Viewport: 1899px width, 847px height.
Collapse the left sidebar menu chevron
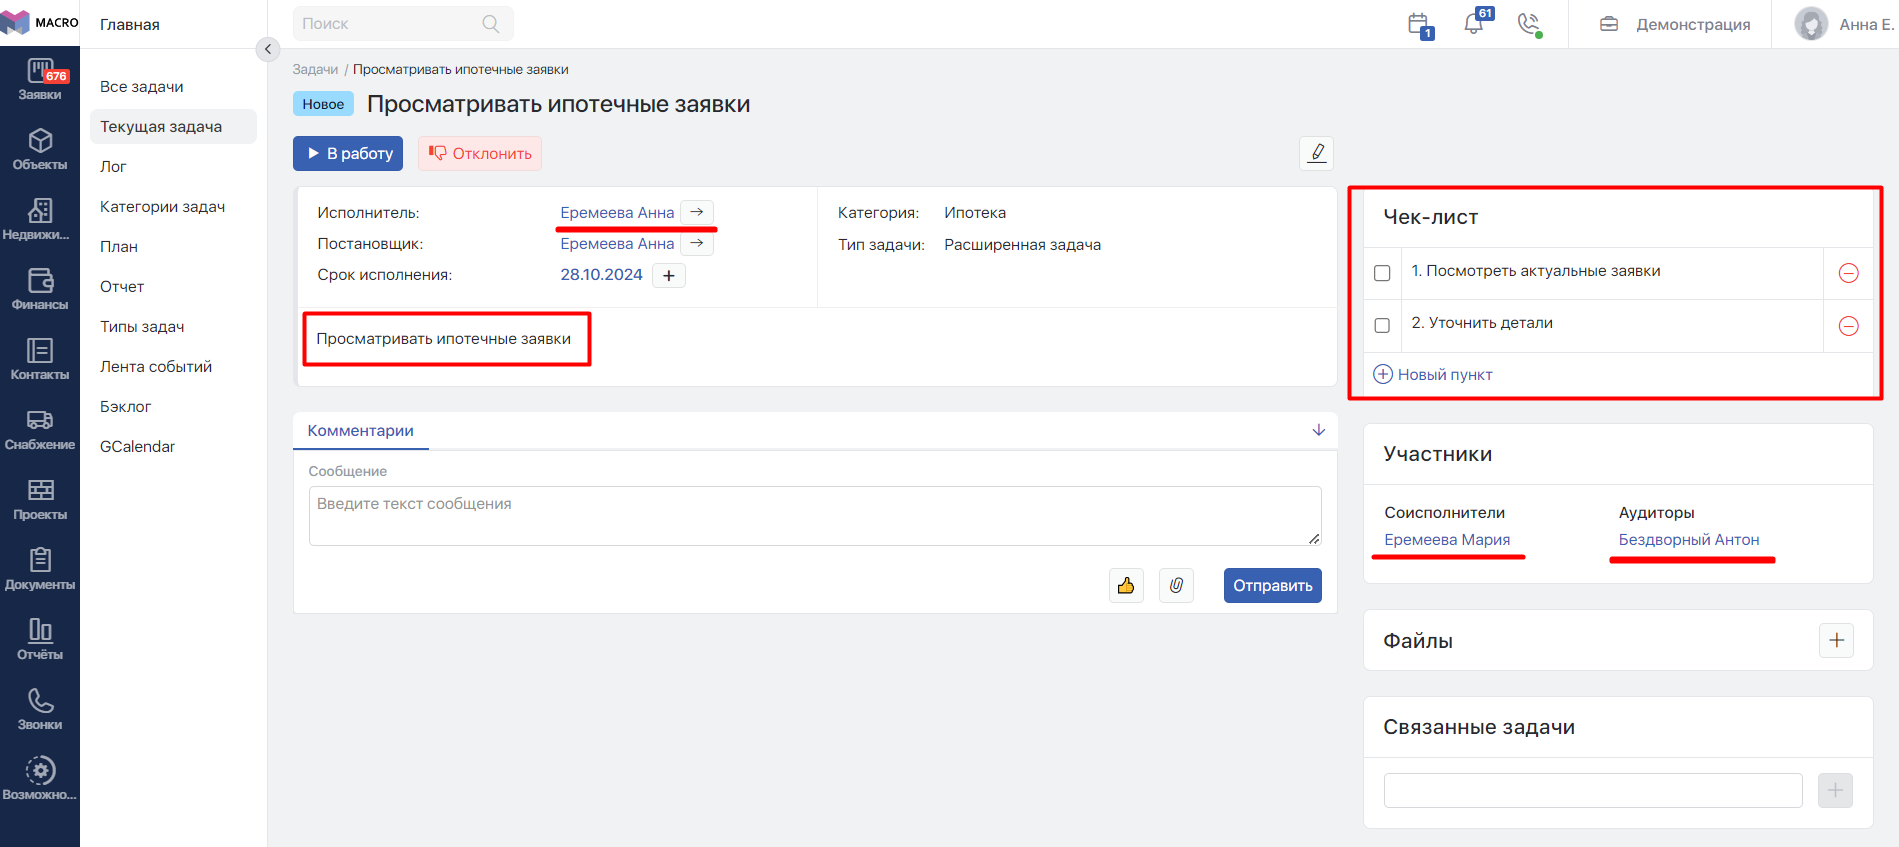click(x=268, y=49)
